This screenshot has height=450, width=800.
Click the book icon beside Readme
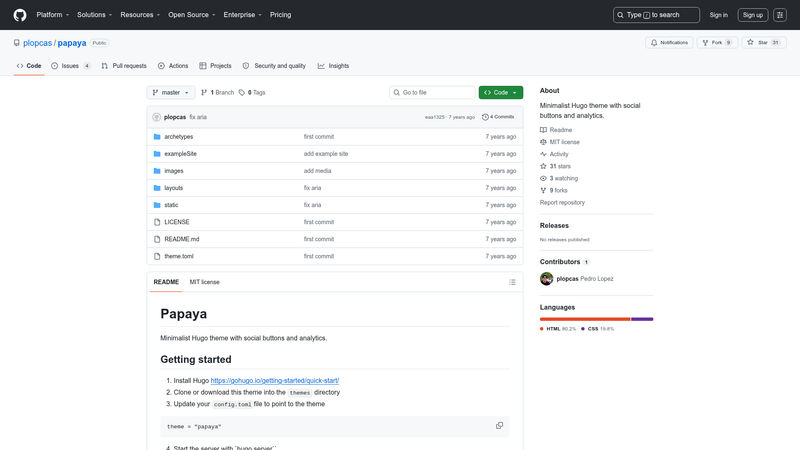coord(543,130)
